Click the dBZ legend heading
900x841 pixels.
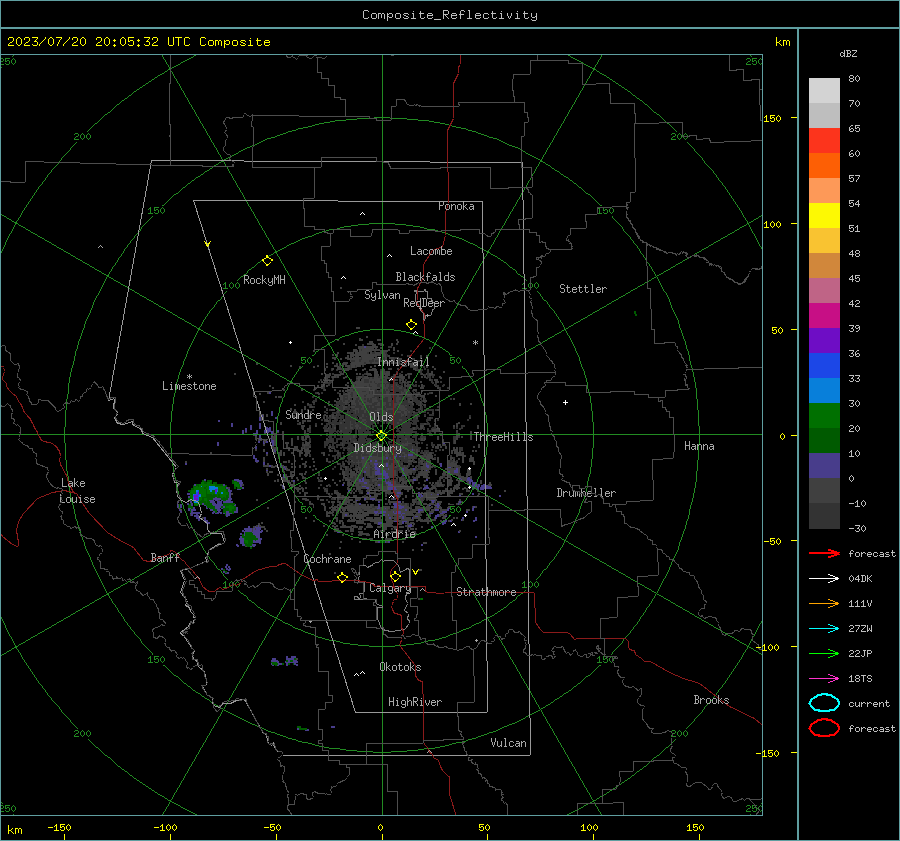[x=848, y=53]
